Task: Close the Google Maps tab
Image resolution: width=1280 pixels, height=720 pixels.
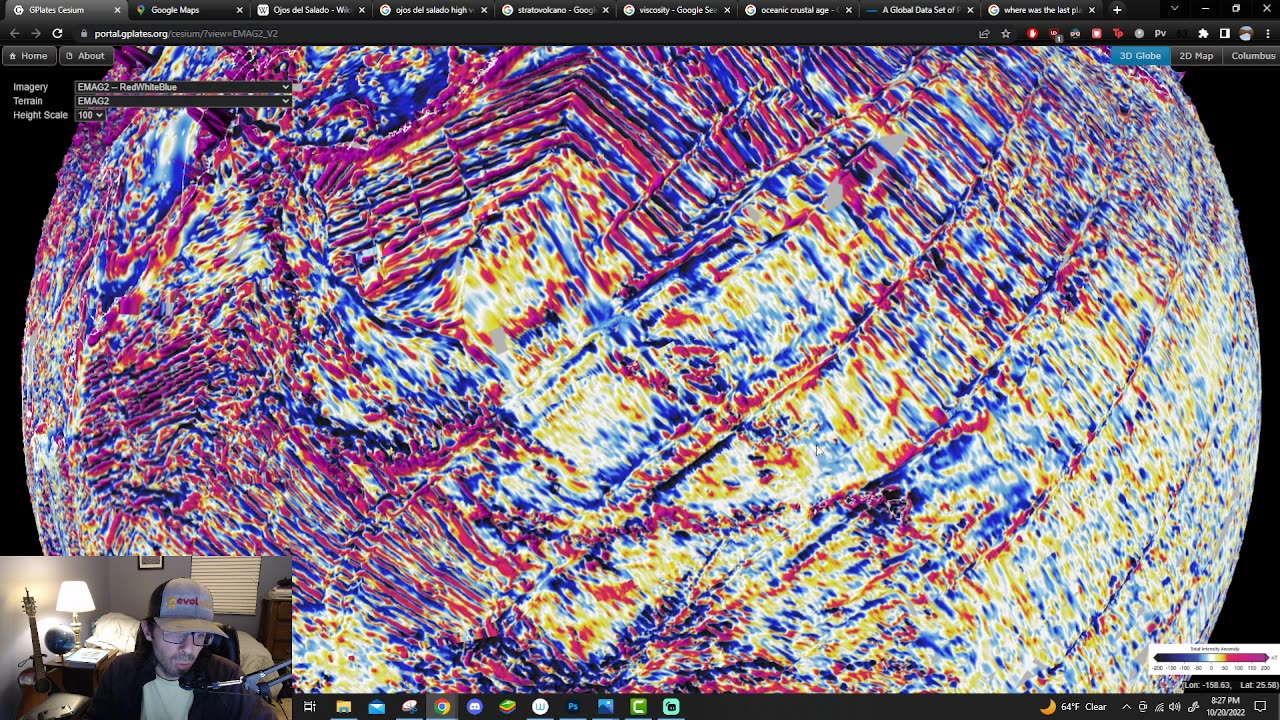Action: [x=239, y=10]
